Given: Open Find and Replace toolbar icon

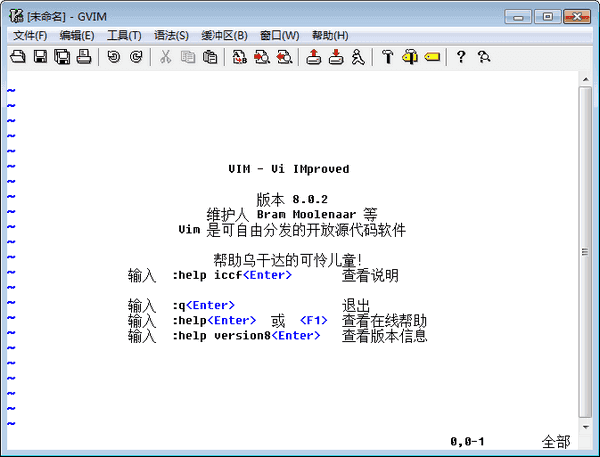Looking at the screenshot, I should point(239,58).
